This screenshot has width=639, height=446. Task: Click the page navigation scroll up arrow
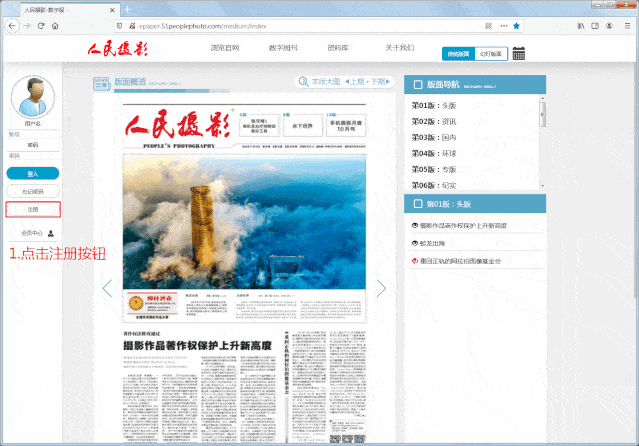coord(542,98)
